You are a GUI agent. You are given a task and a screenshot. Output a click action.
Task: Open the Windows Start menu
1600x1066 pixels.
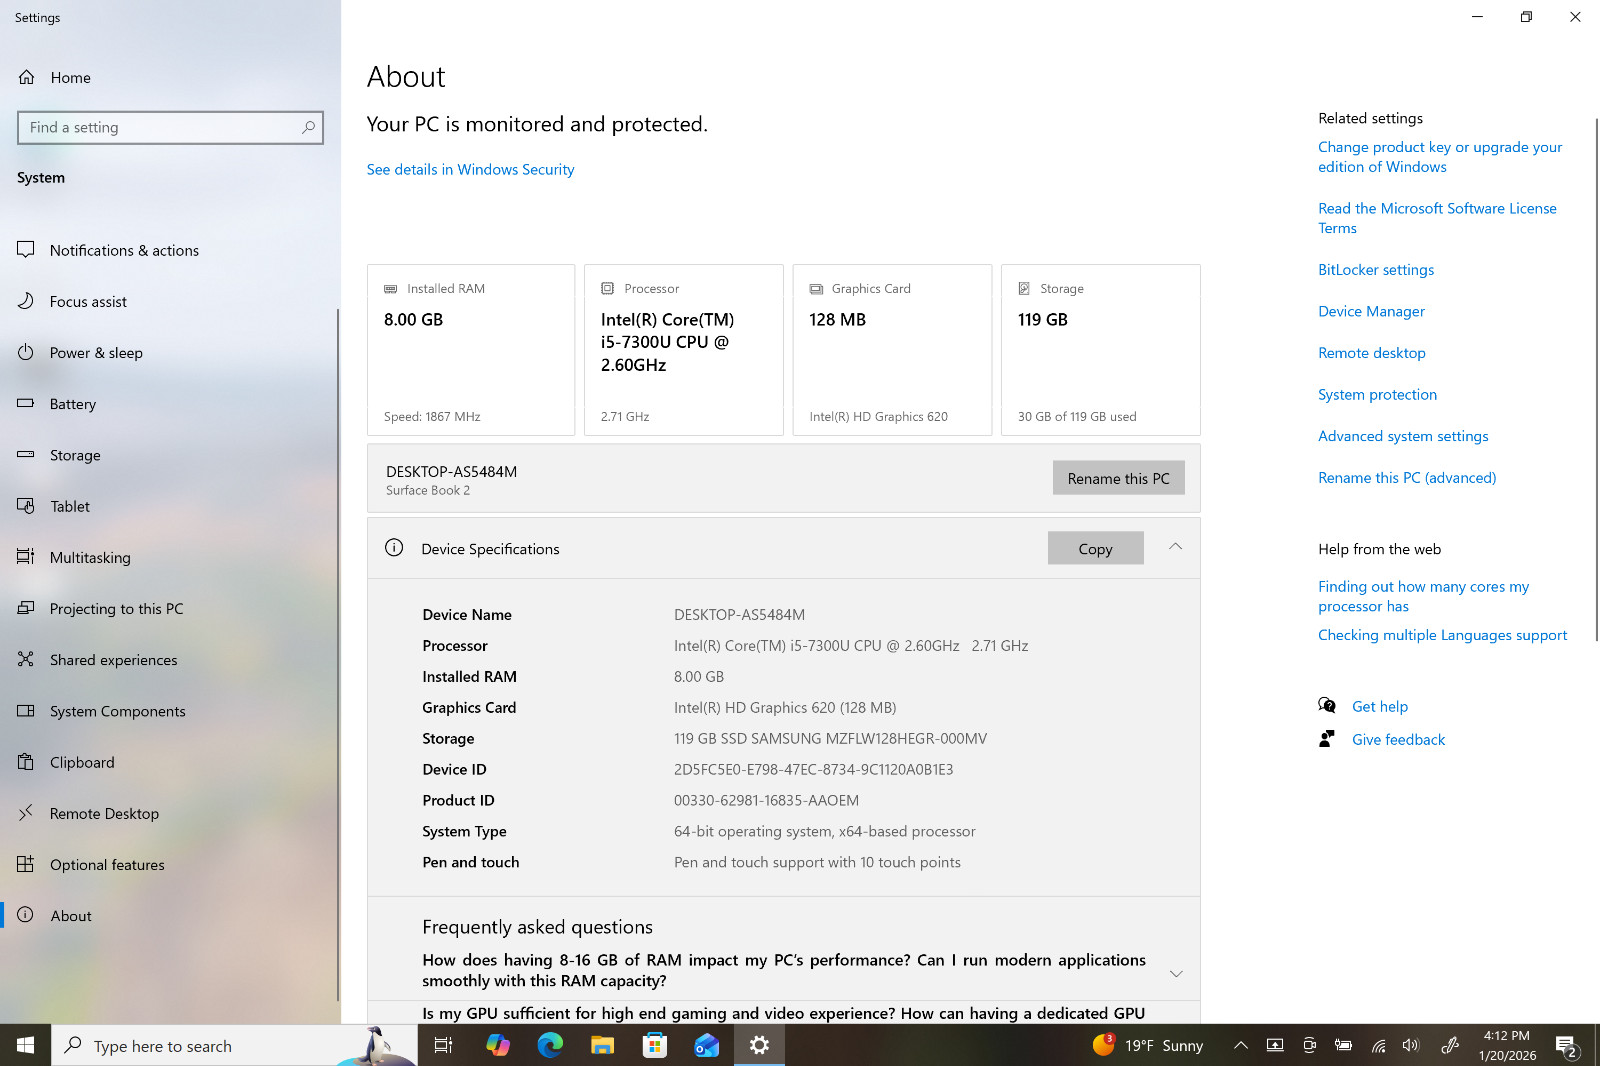pos(26,1045)
